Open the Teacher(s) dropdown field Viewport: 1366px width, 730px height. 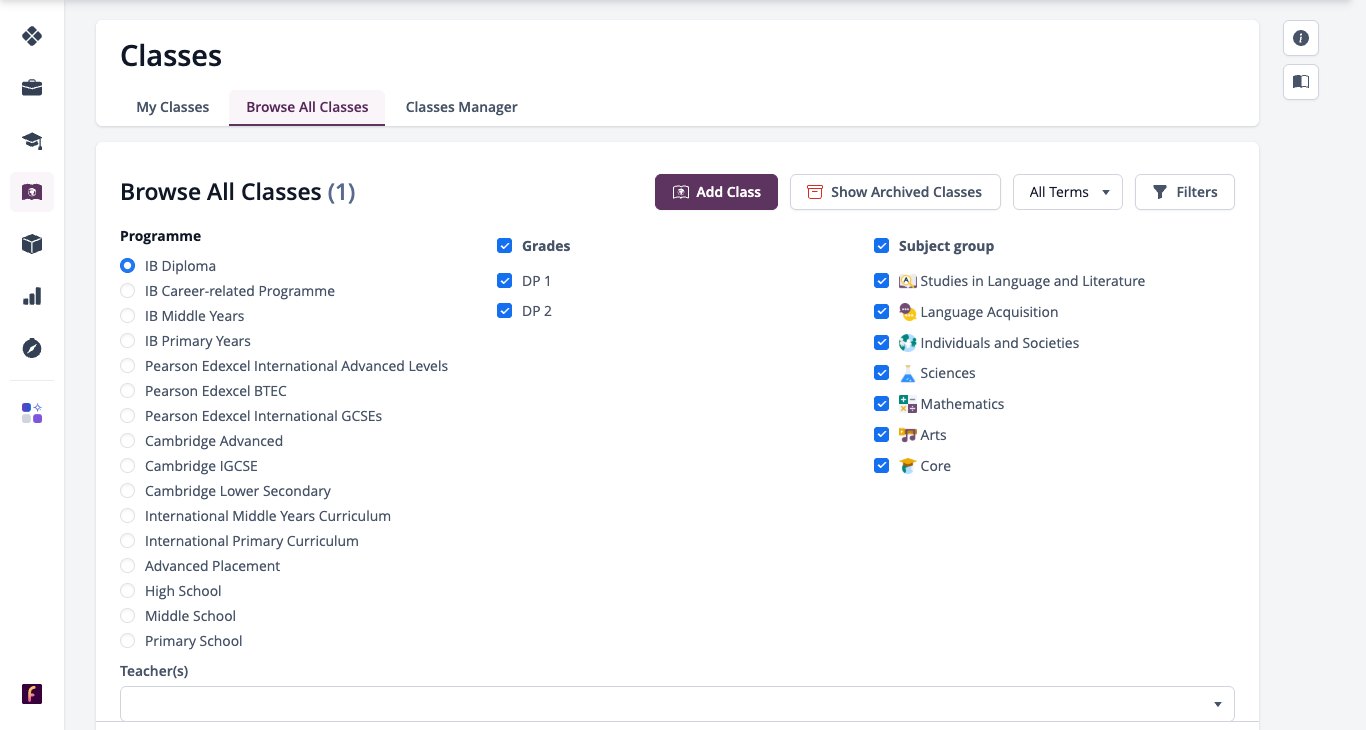tap(677, 704)
